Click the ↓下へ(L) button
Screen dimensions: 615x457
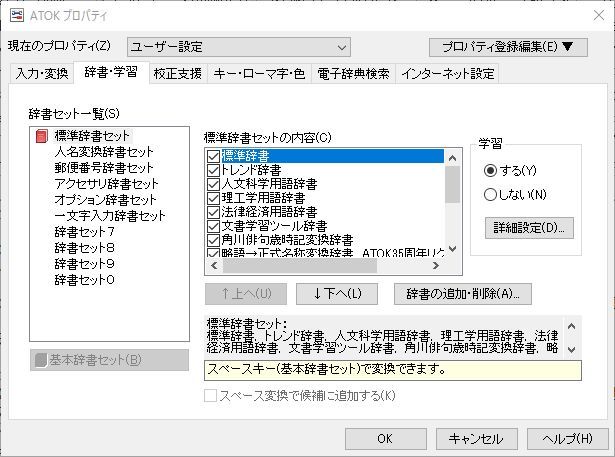pyautogui.click(x=337, y=294)
